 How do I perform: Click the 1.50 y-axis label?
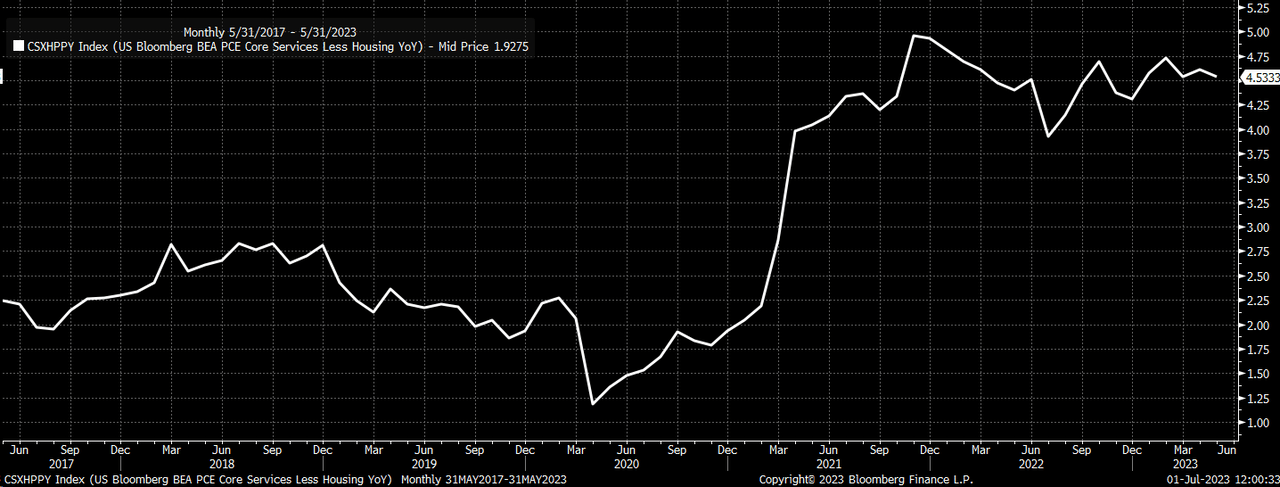click(1257, 374)
